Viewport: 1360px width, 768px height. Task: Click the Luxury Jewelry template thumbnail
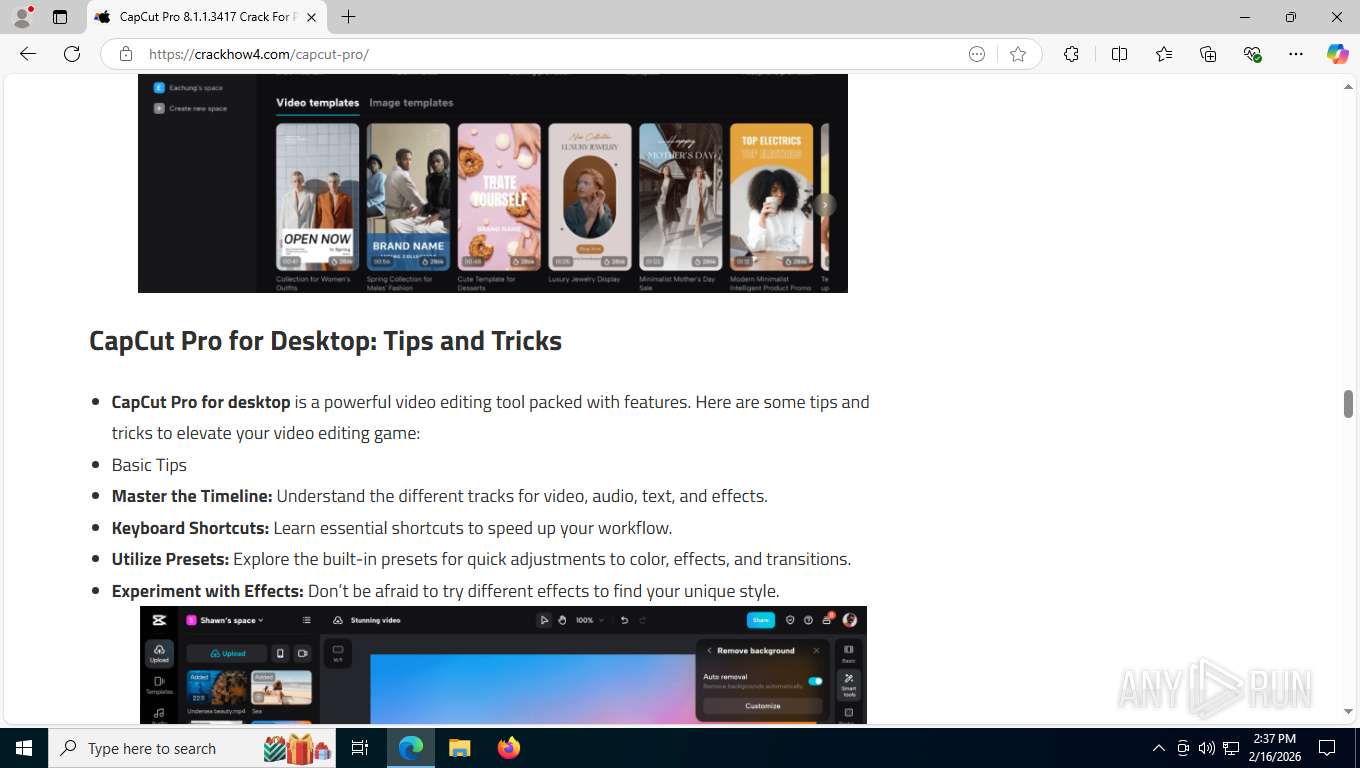[x=590, y=197]
